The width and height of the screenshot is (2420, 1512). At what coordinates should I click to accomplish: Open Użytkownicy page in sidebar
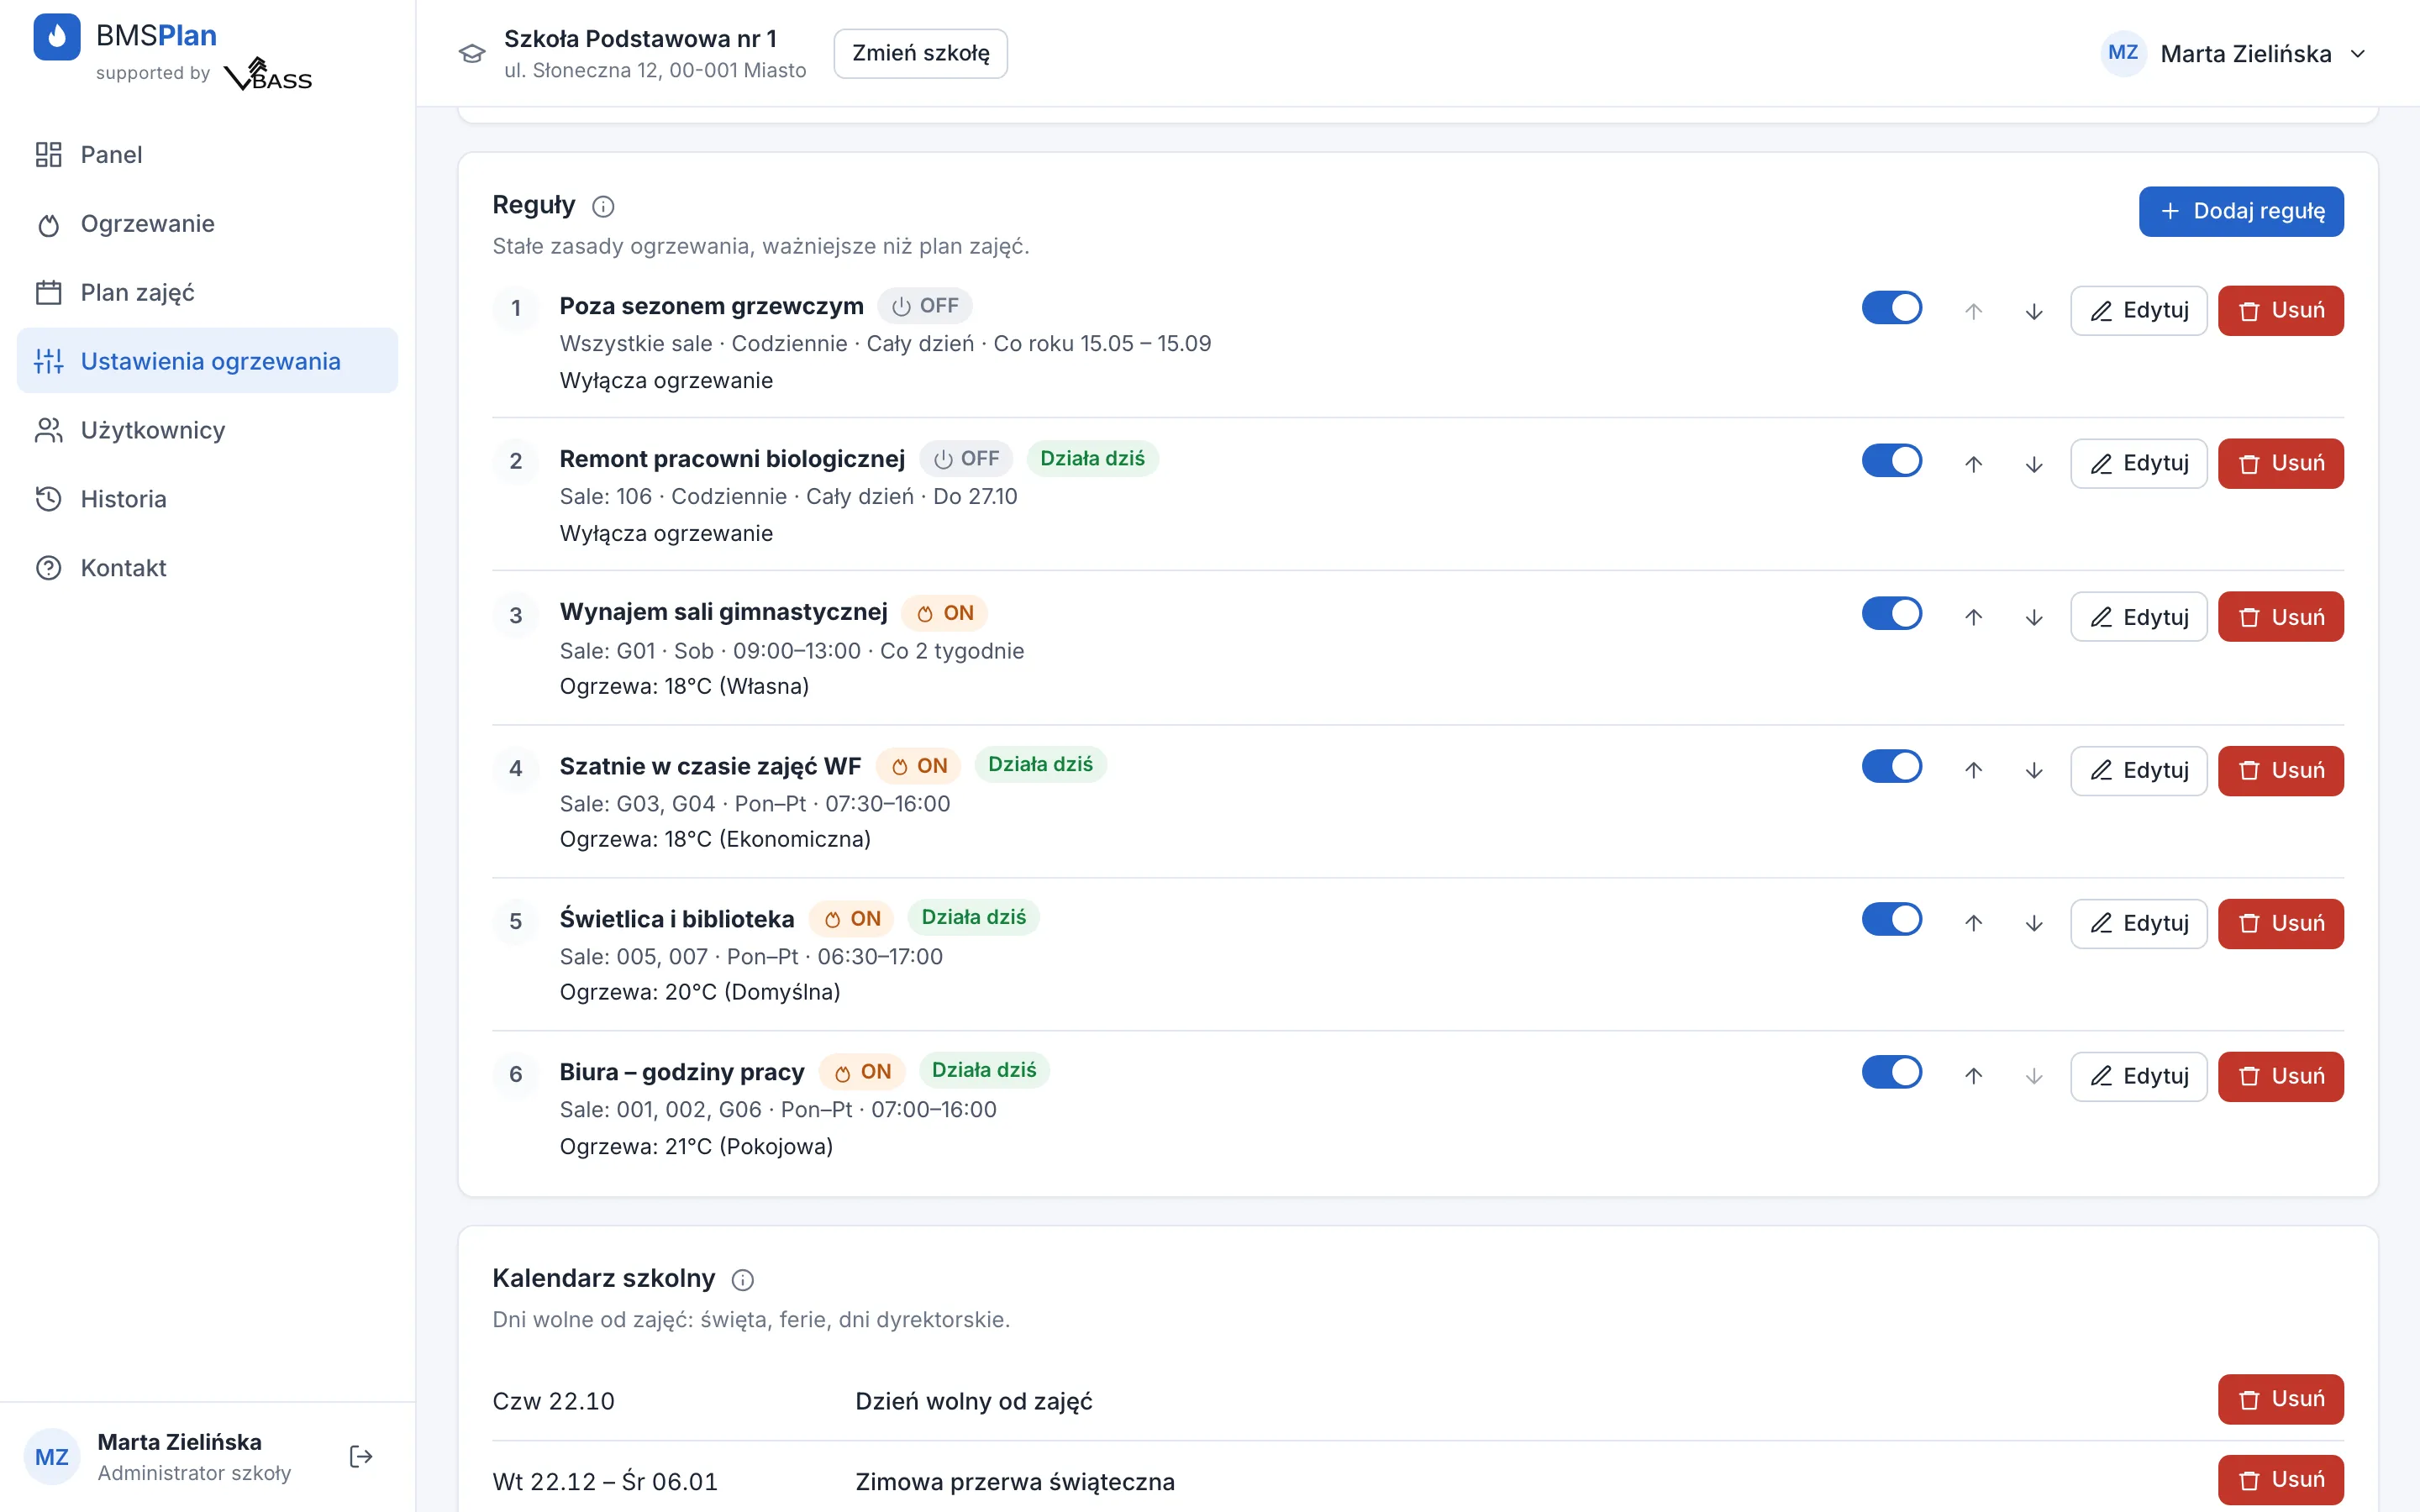point(208,430)
